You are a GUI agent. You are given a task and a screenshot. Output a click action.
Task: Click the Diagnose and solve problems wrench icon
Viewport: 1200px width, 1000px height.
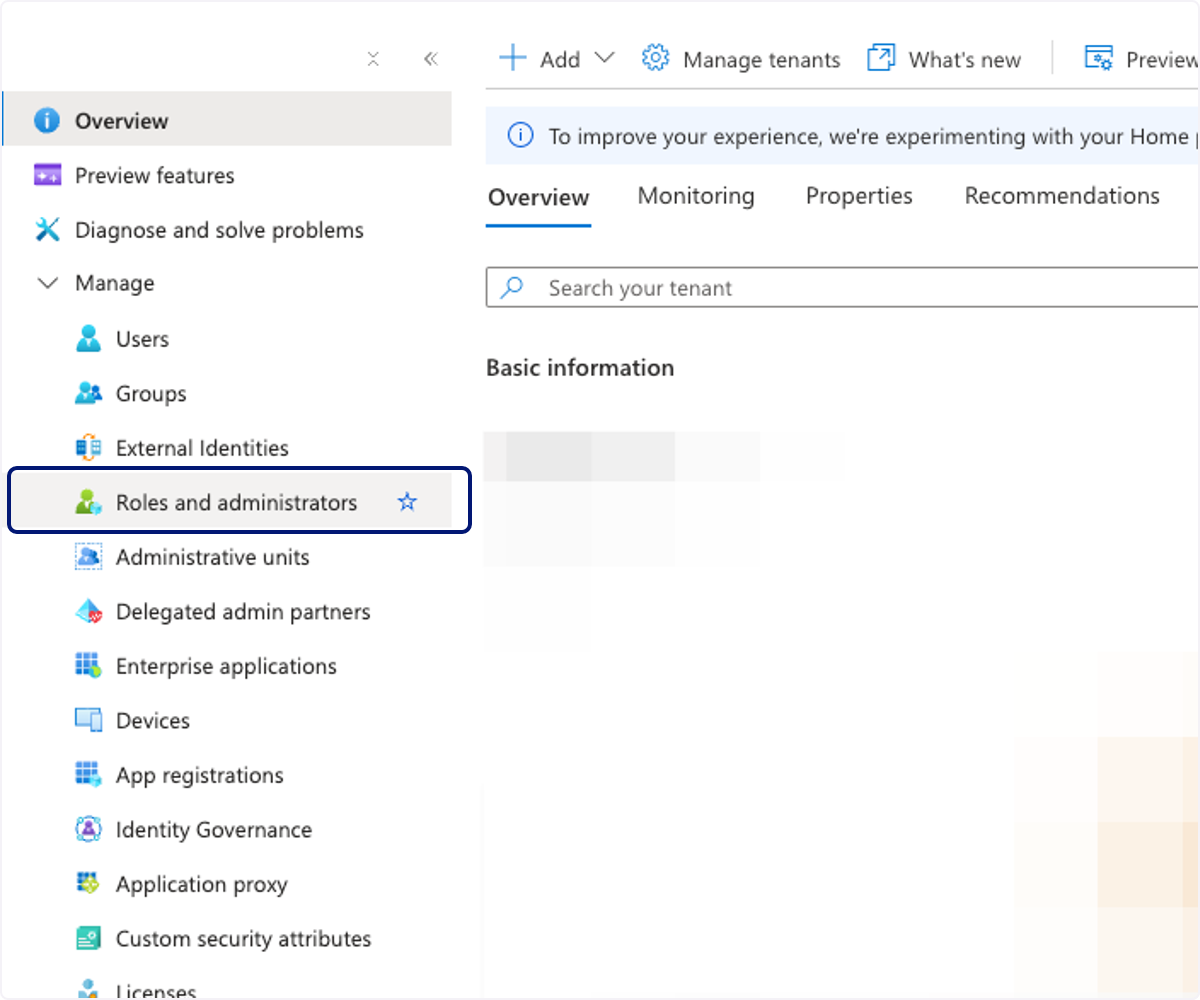47,230
